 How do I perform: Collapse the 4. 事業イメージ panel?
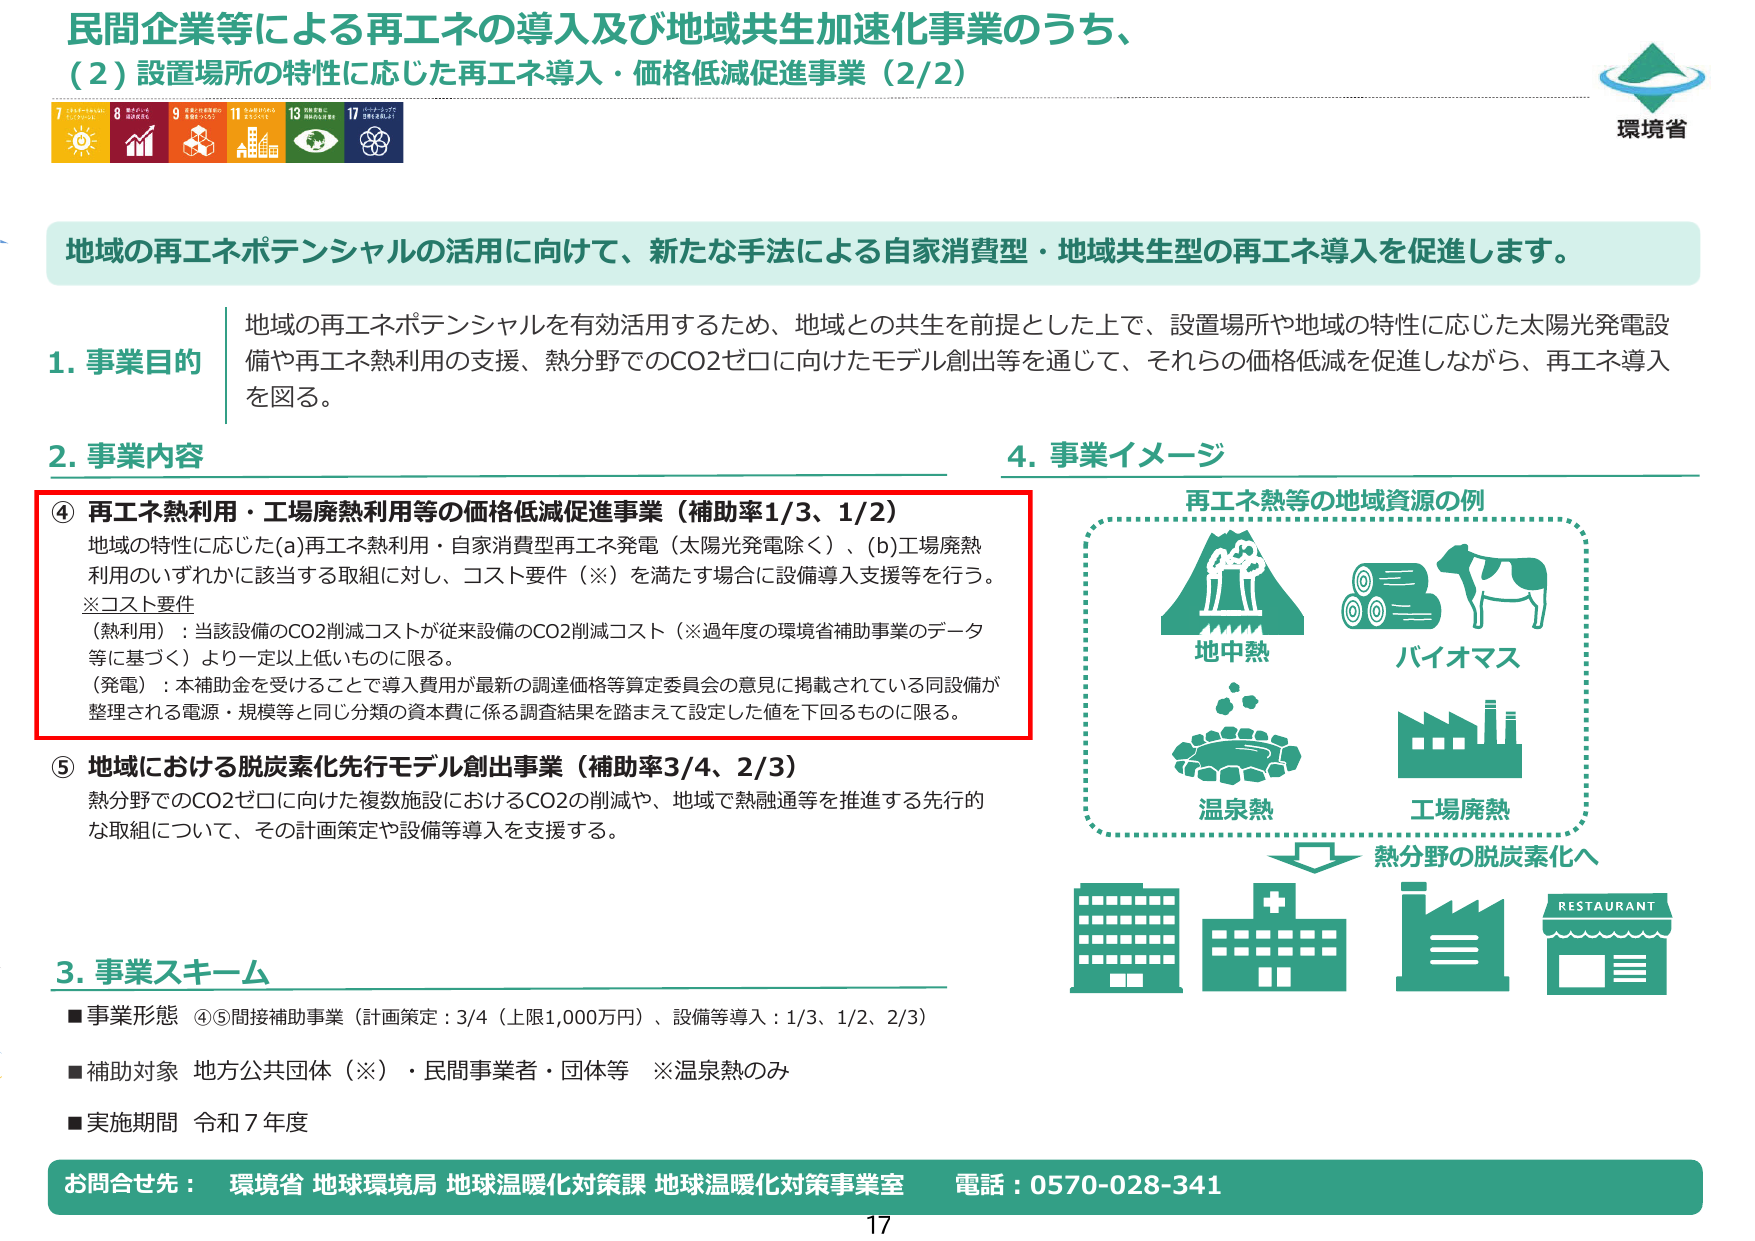tap(1115, 455)
